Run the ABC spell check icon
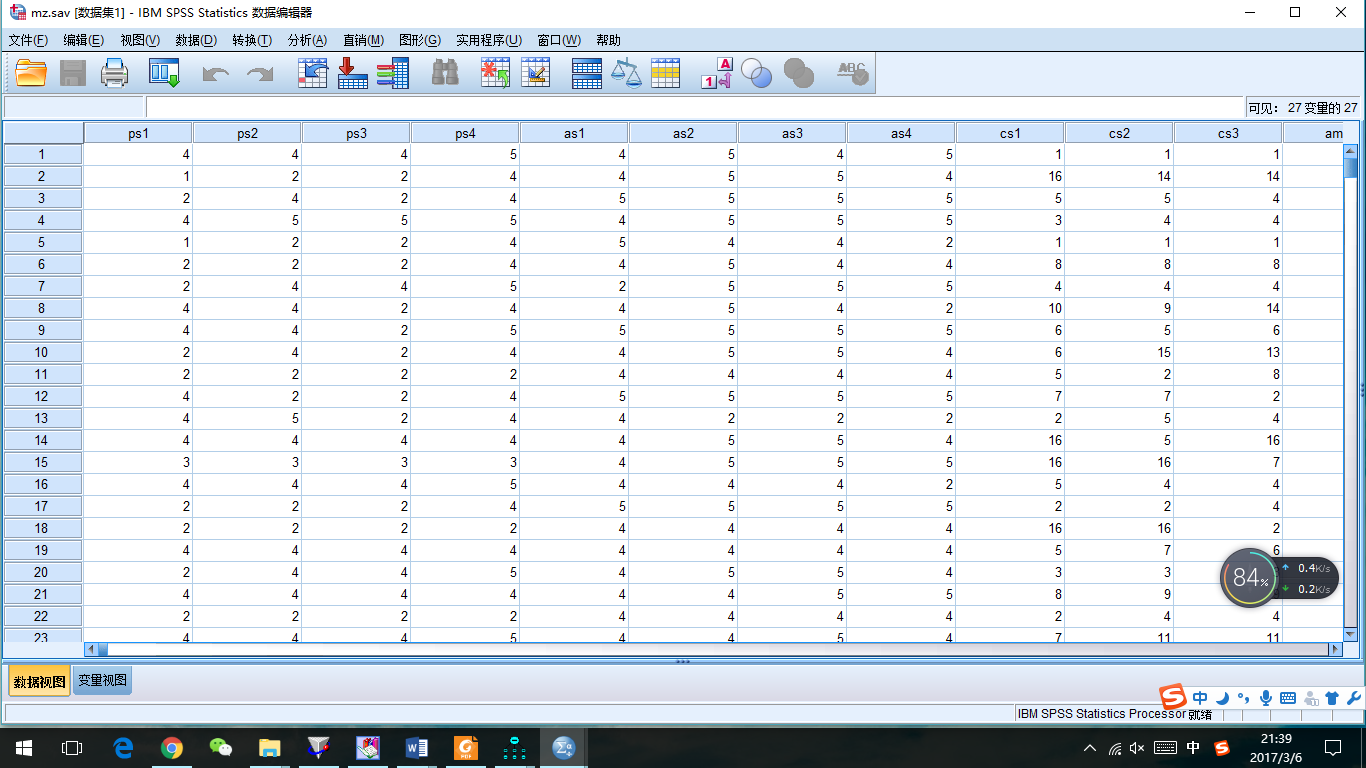The width and height of the screenshot is (1366, 768). pos(852,73)
